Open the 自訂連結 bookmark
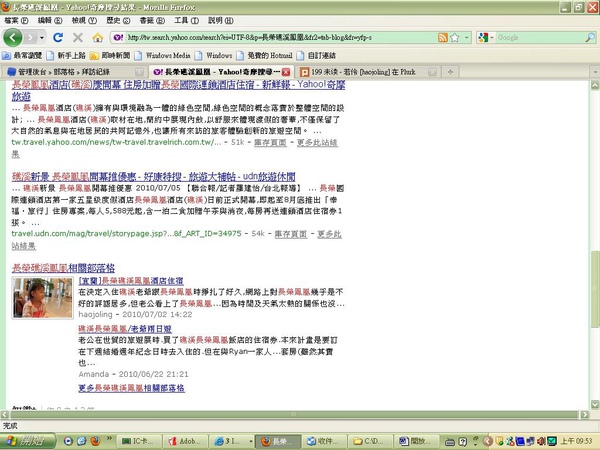The height and width of the screenshot is (450, 600). pyautogui.click(x=316, y=55)
